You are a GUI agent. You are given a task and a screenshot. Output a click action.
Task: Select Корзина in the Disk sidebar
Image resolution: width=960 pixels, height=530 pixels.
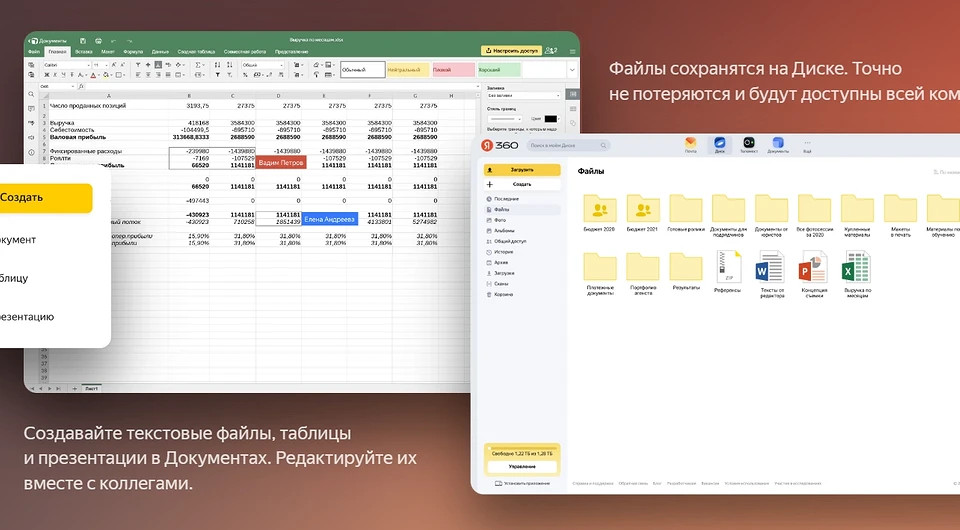[x=502, y=295]
